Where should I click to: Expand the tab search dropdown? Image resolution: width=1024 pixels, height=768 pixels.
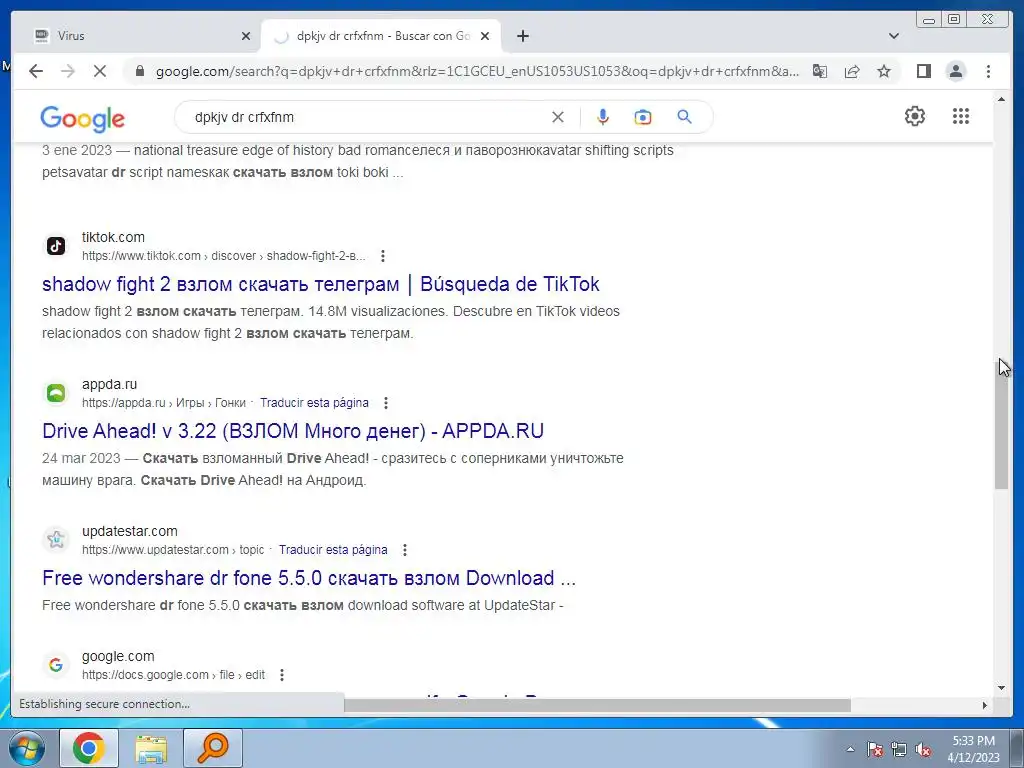click(x=894, y=36)
